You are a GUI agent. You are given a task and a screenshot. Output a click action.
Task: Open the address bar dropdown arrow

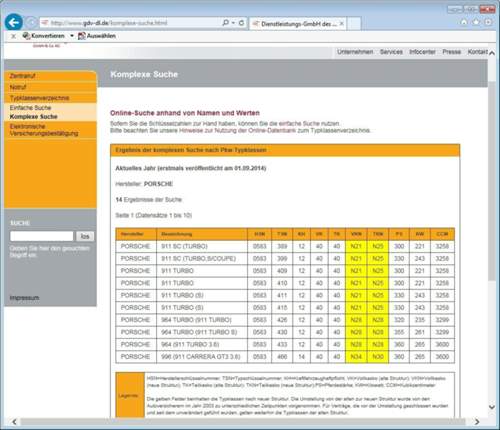point(233,23)
